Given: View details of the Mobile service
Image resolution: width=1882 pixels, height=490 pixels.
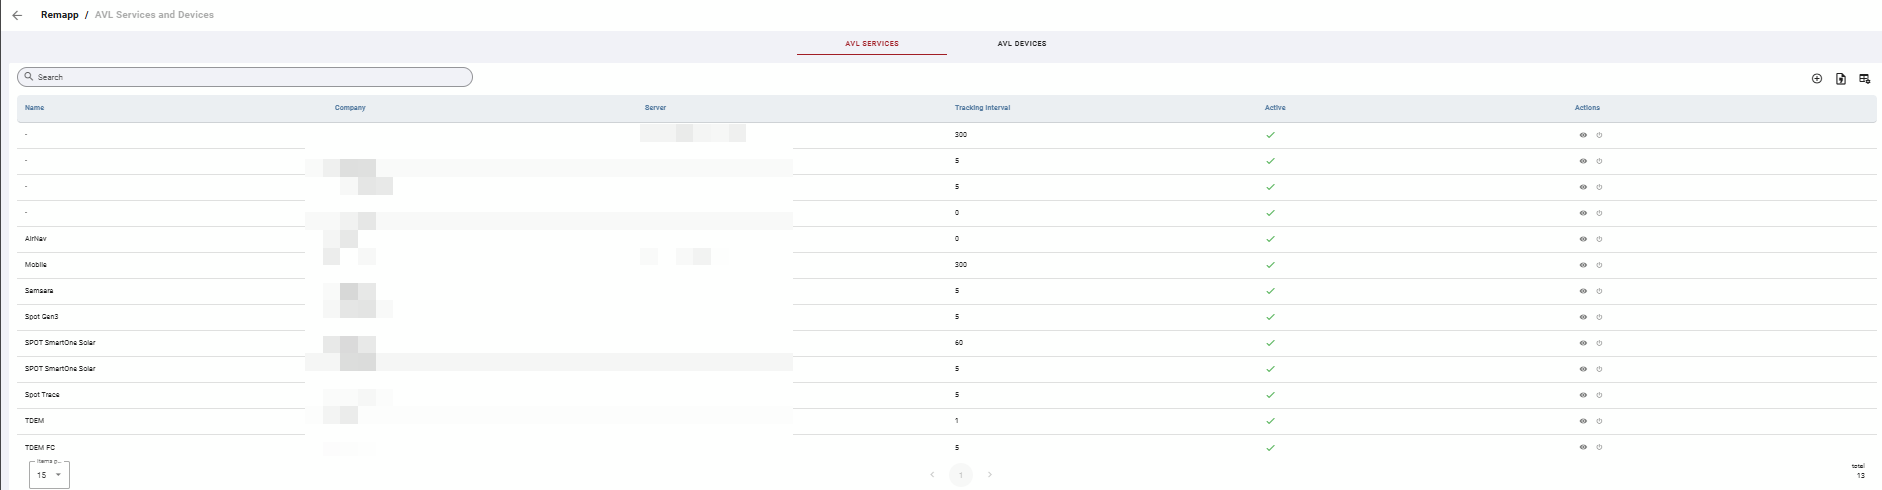Looking at the screenshot, I should coord(1583,265).
